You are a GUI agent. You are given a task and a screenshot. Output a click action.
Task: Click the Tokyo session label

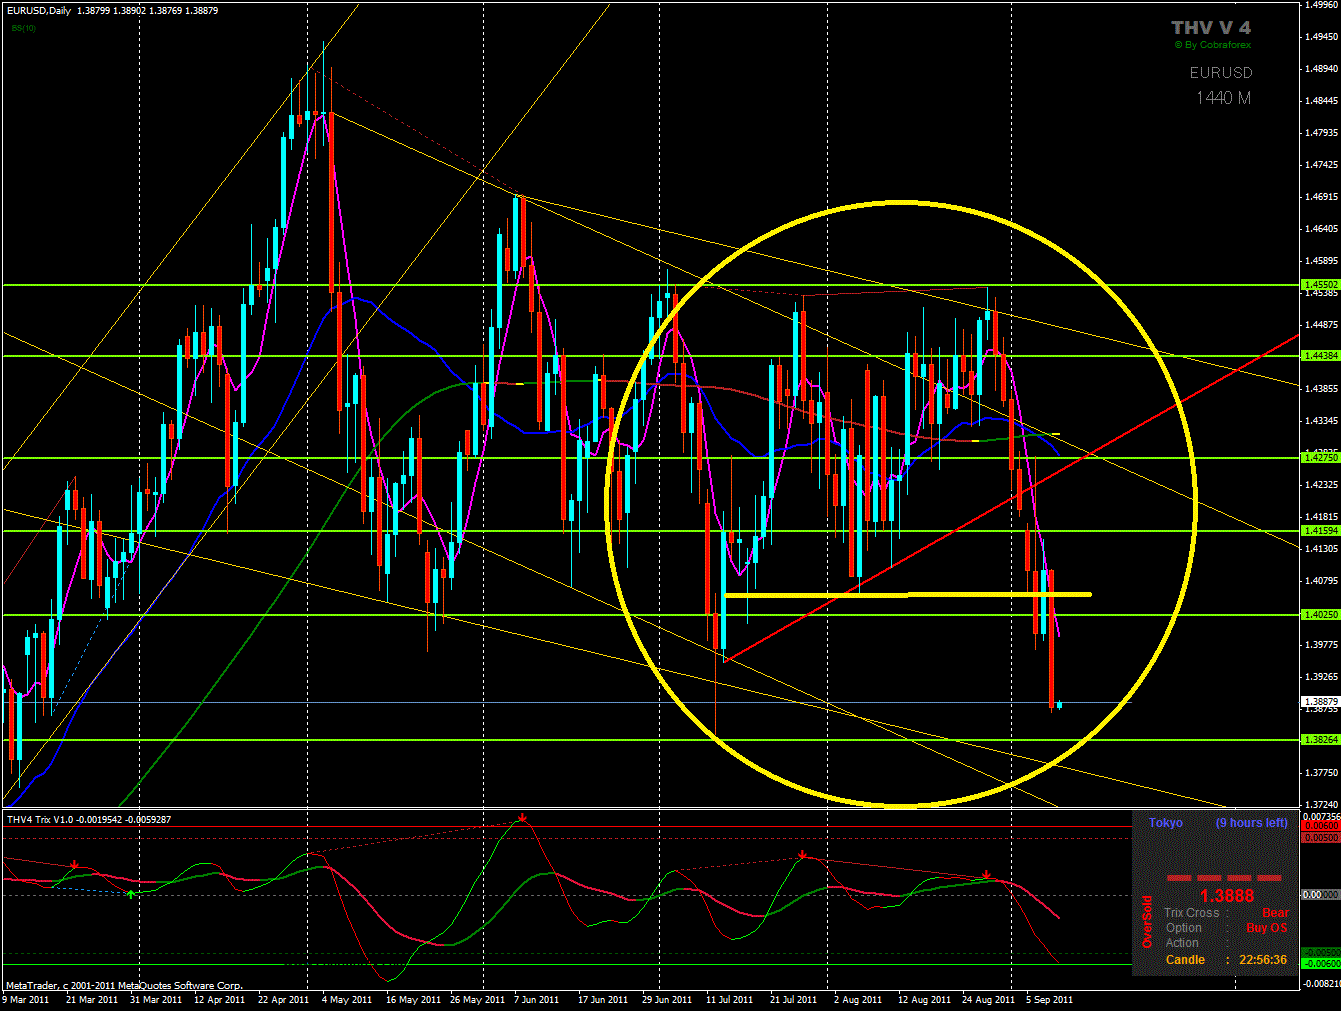[1165, 823]
